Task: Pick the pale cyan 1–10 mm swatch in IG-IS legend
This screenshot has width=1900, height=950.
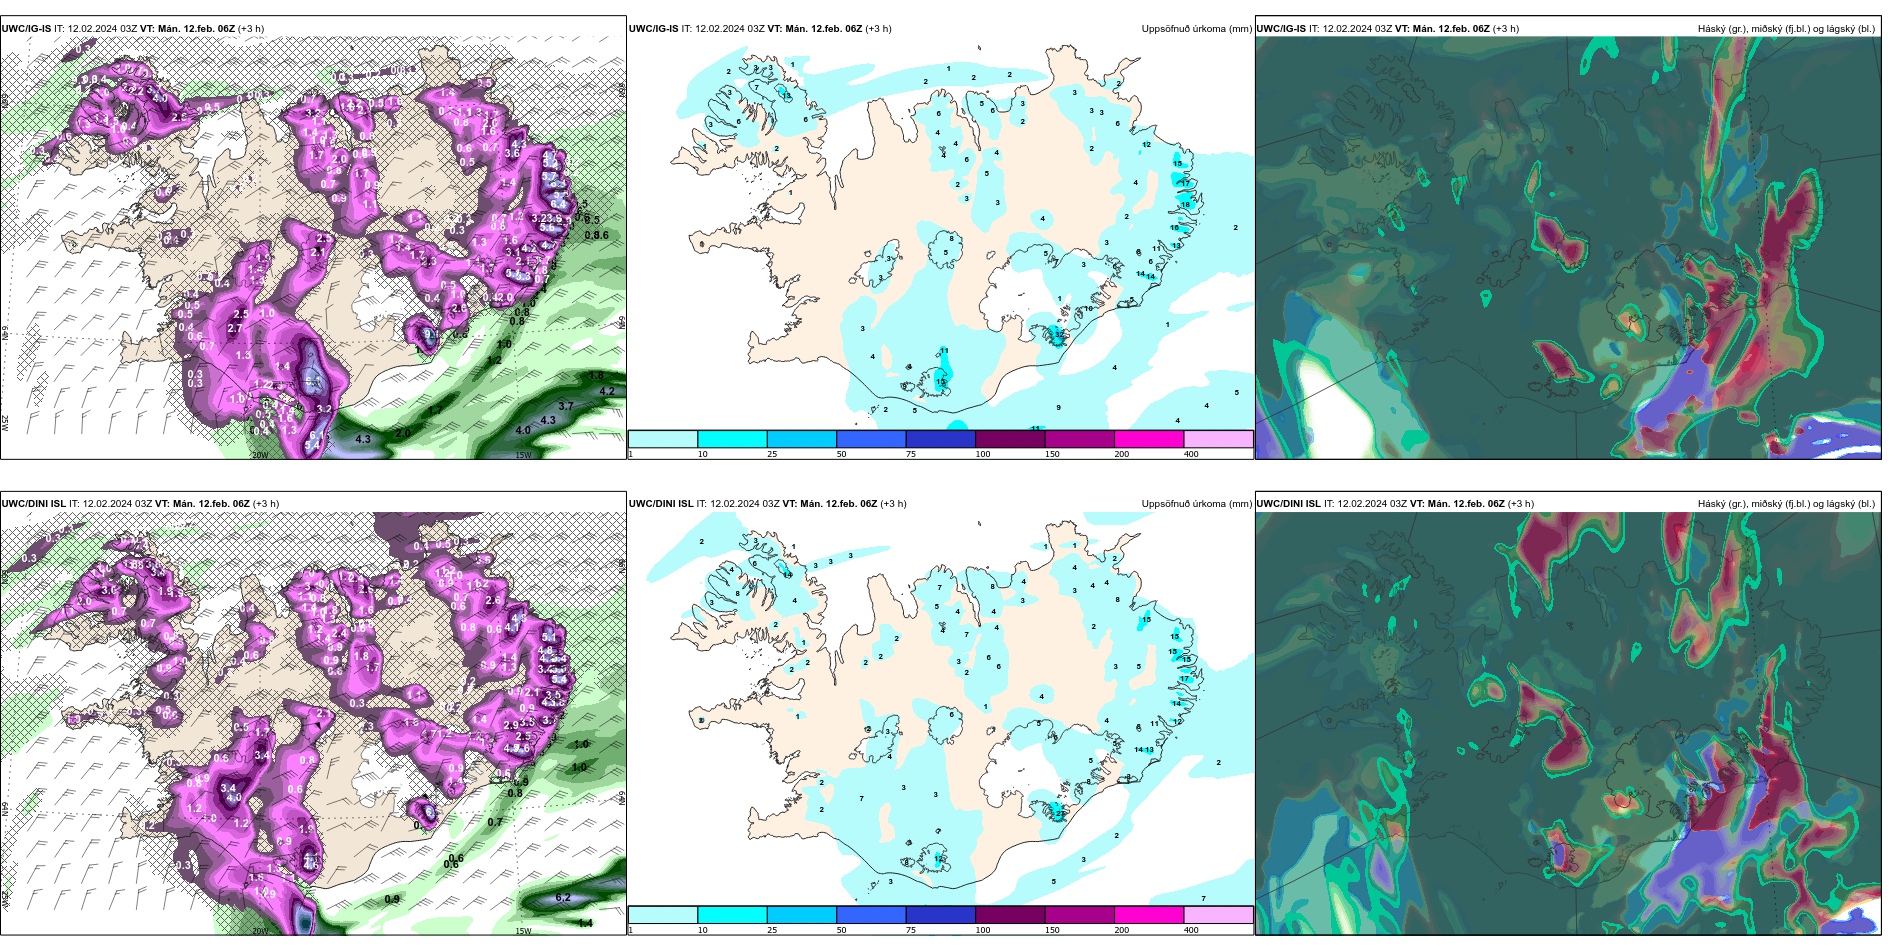Action: tap(663, 439)
